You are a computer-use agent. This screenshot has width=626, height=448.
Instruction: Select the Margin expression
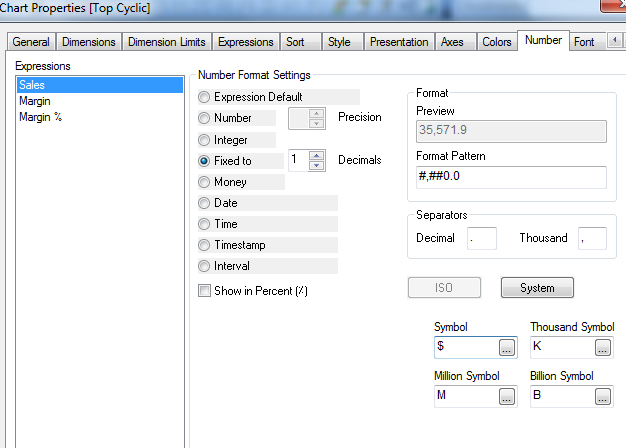[35, 101]
